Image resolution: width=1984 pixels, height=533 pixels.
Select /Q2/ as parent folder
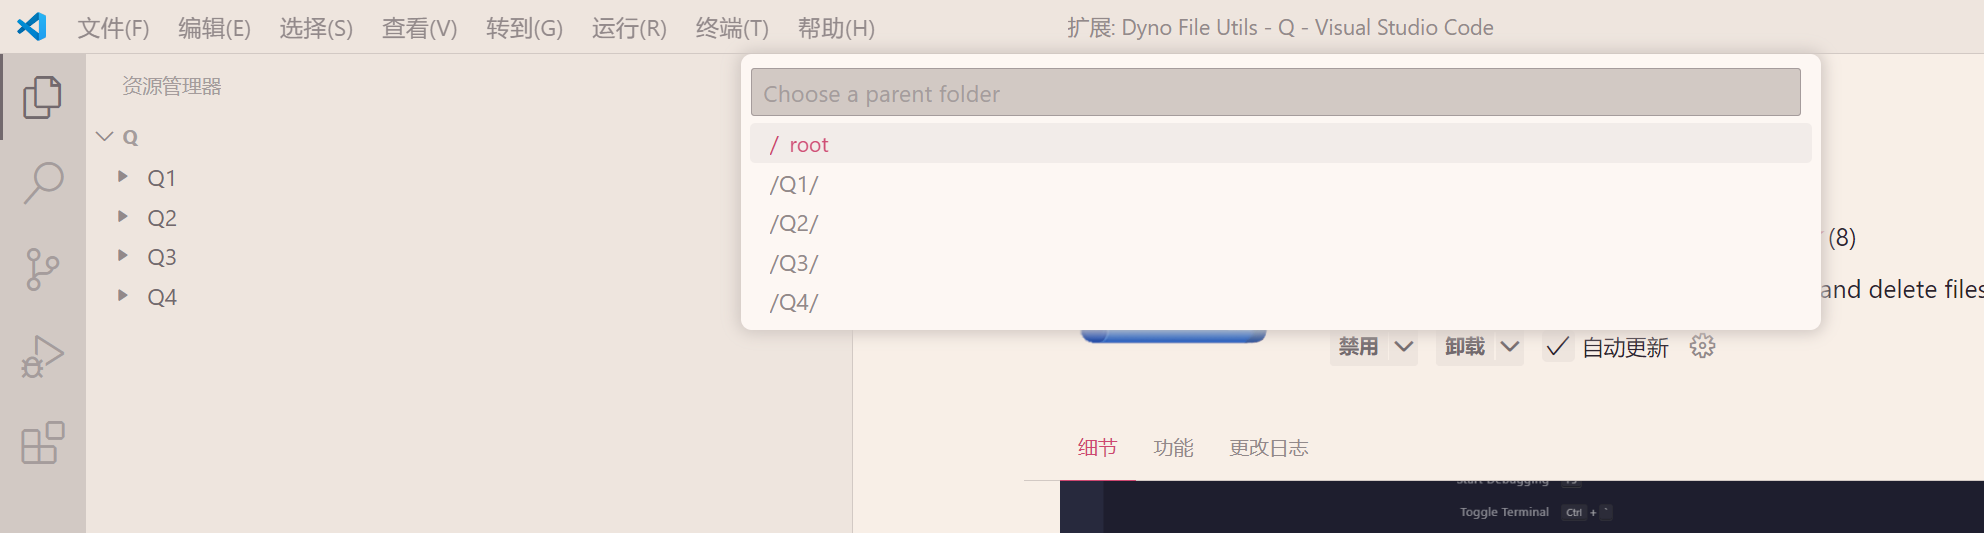[794, 224]
